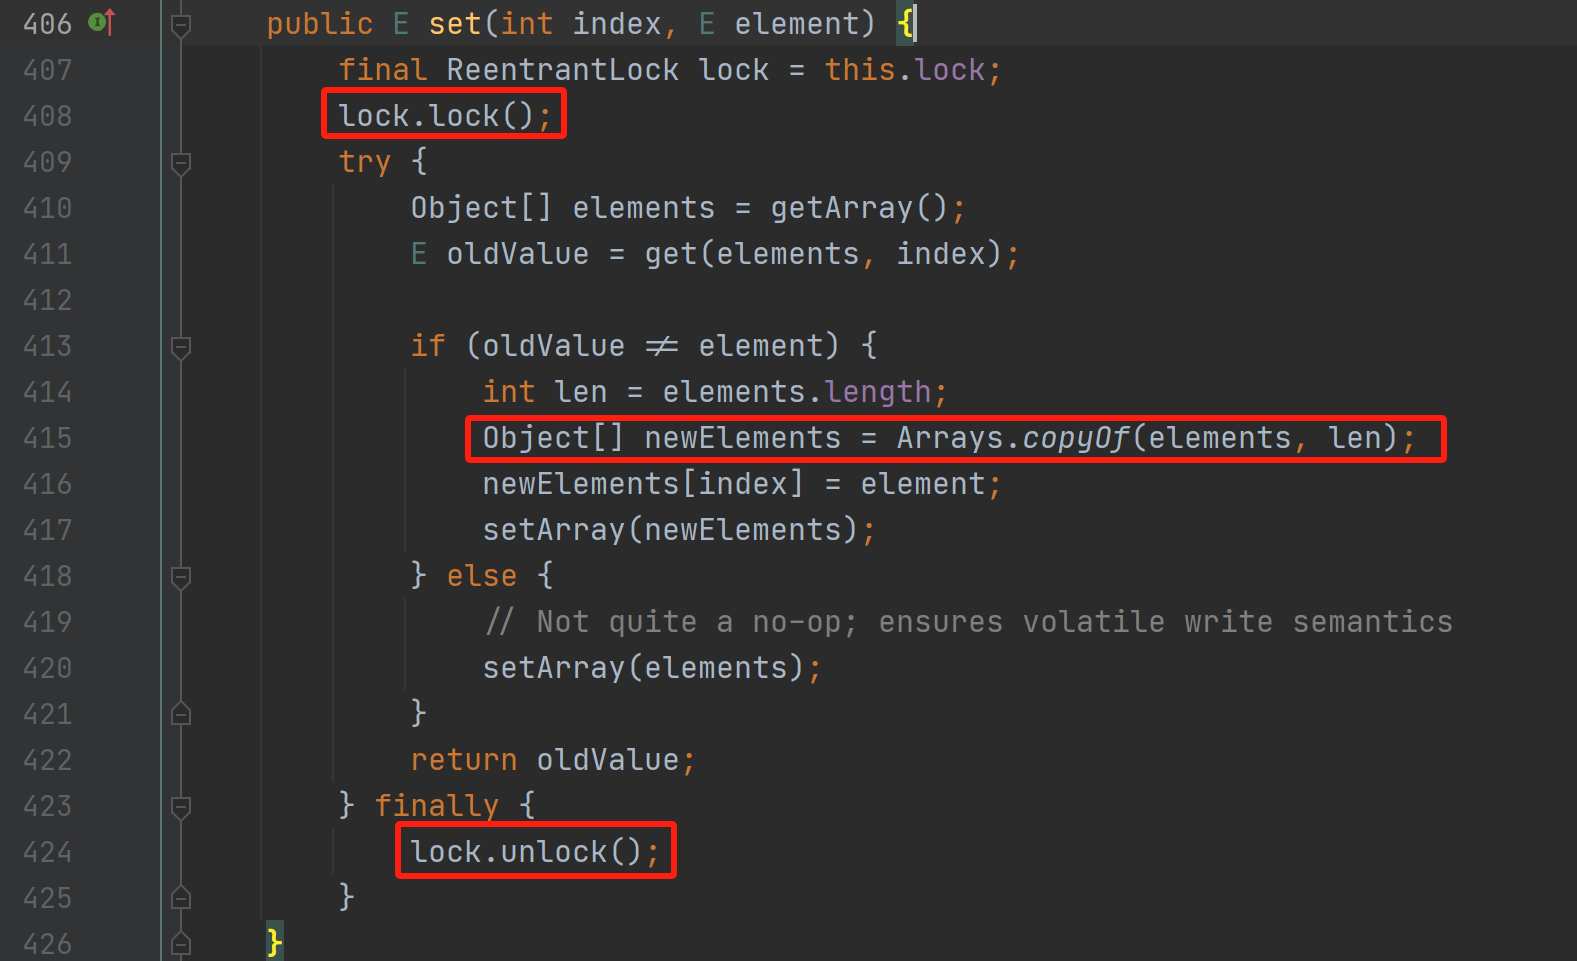Screen dimensions: 1577x961
Task: Click the 'setArray(elements)' call on line 420
Action: pos(643,668)
